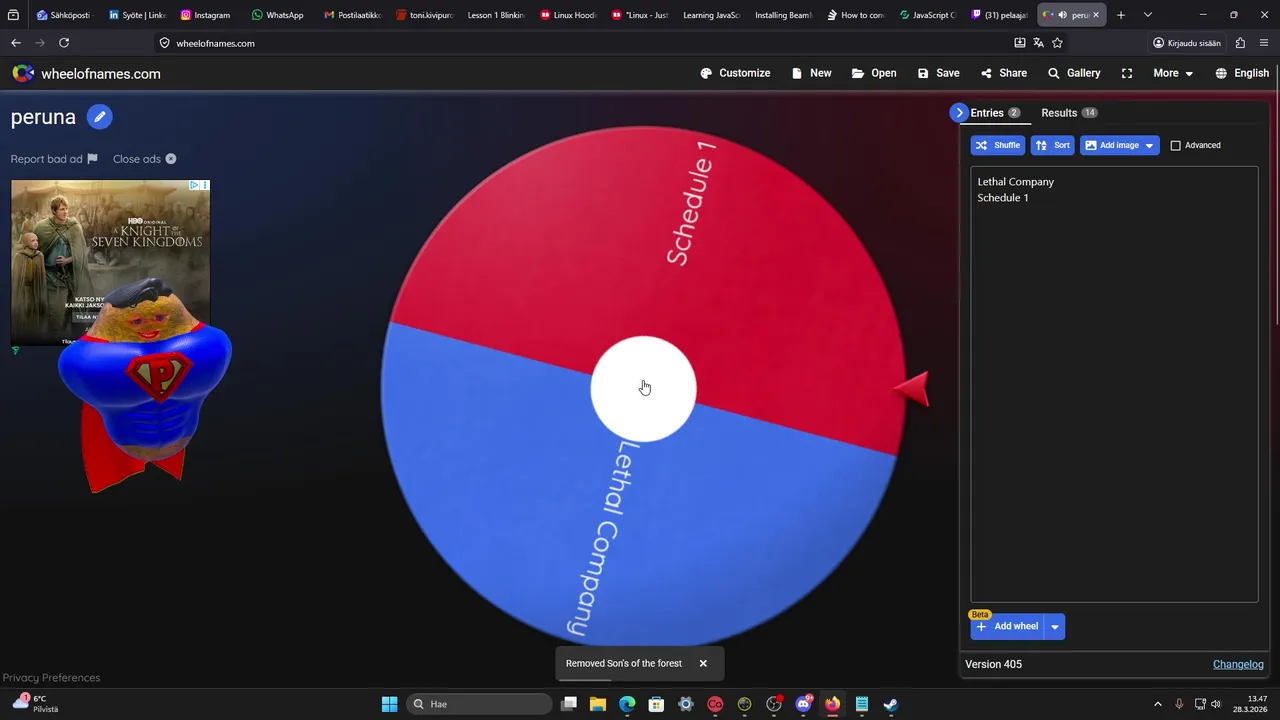Expand the Add wheel options arrow
This screenshot has height=720, width=1280.
pos(1055,626)
